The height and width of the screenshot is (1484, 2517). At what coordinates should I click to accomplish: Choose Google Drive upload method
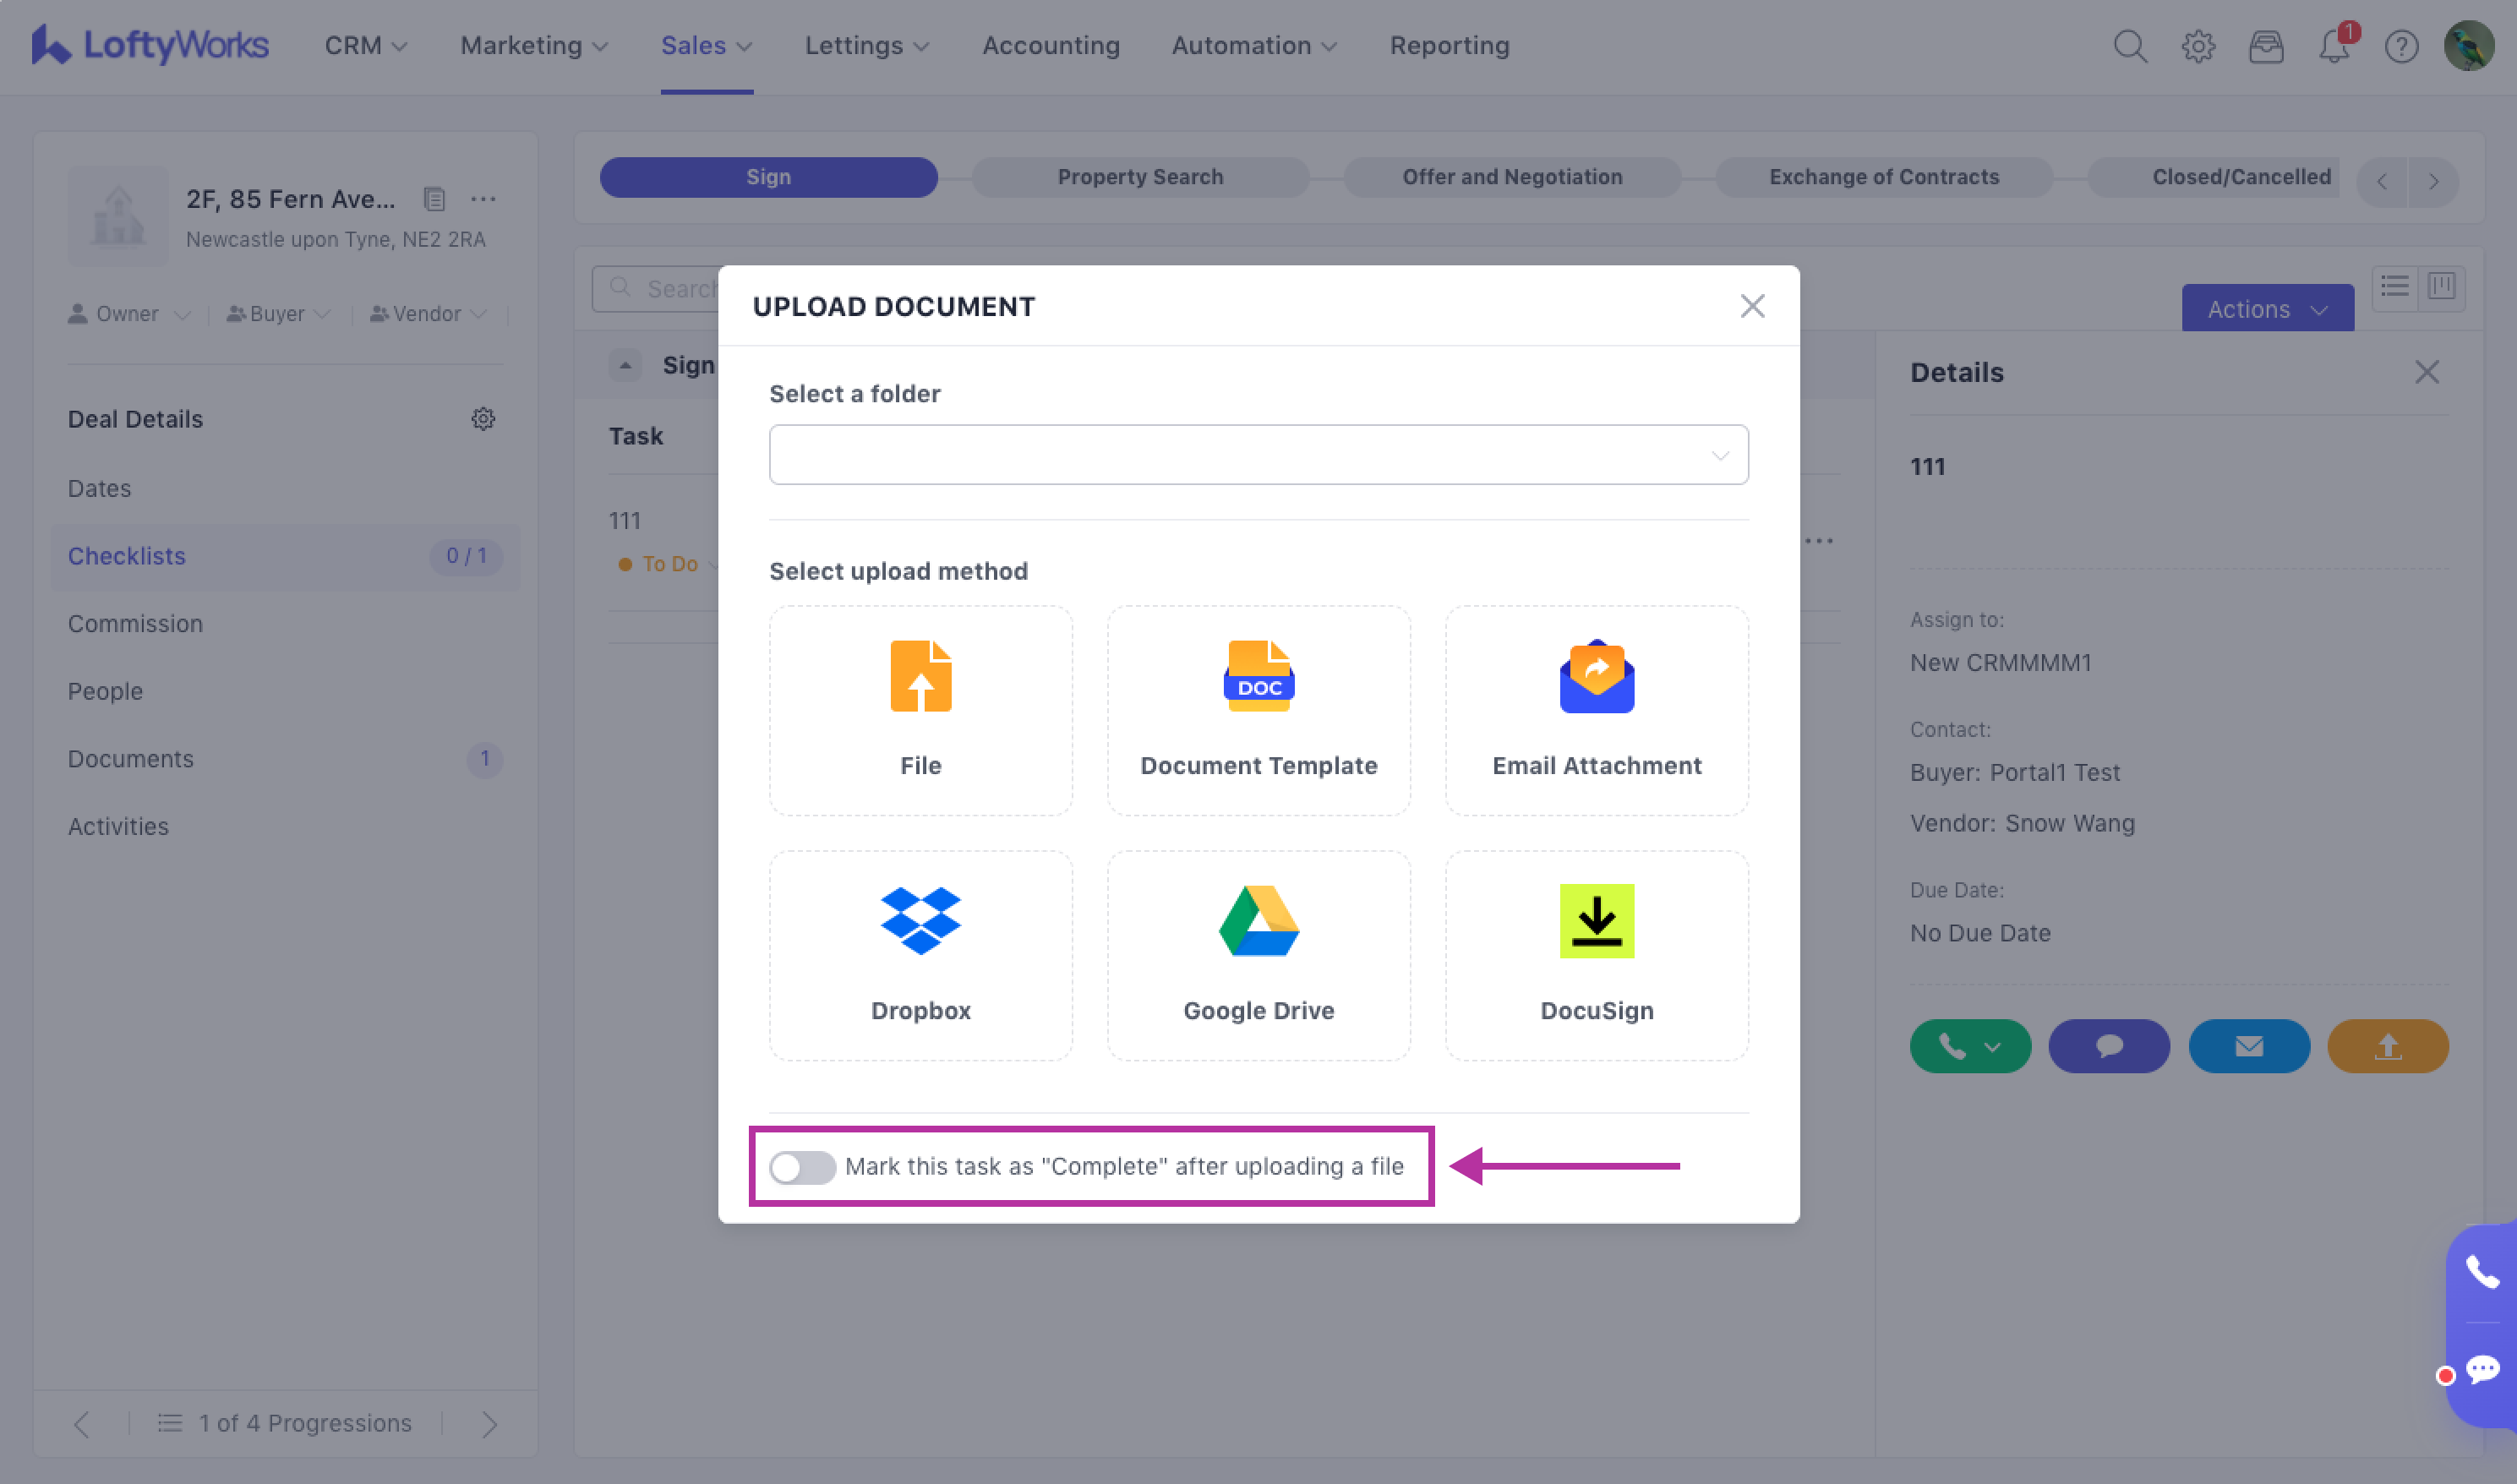[1258, 955]
